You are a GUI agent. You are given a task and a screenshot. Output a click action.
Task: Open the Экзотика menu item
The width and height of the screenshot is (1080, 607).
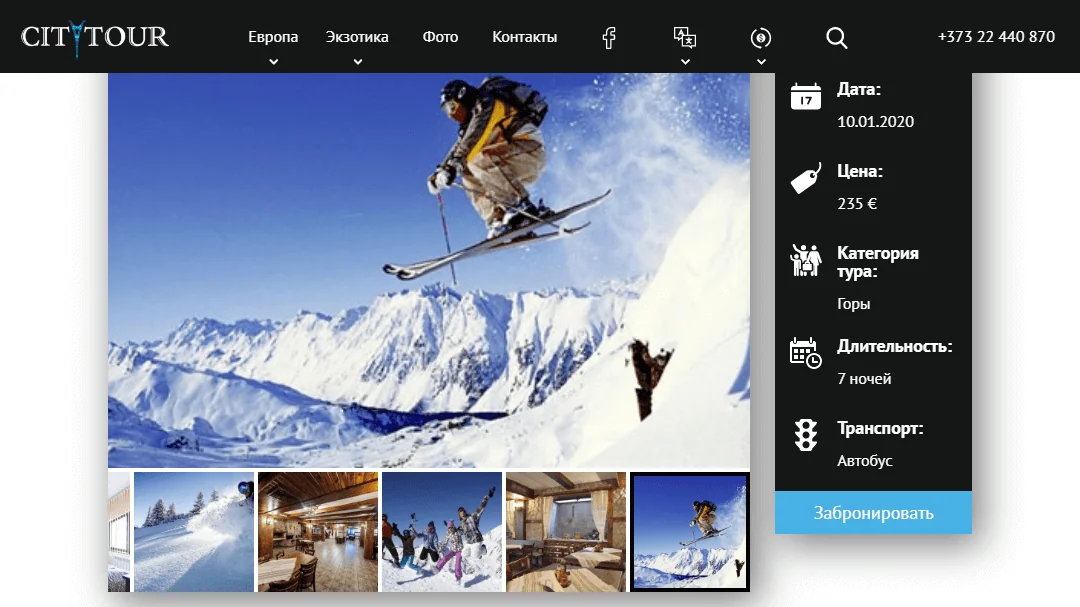357,37
